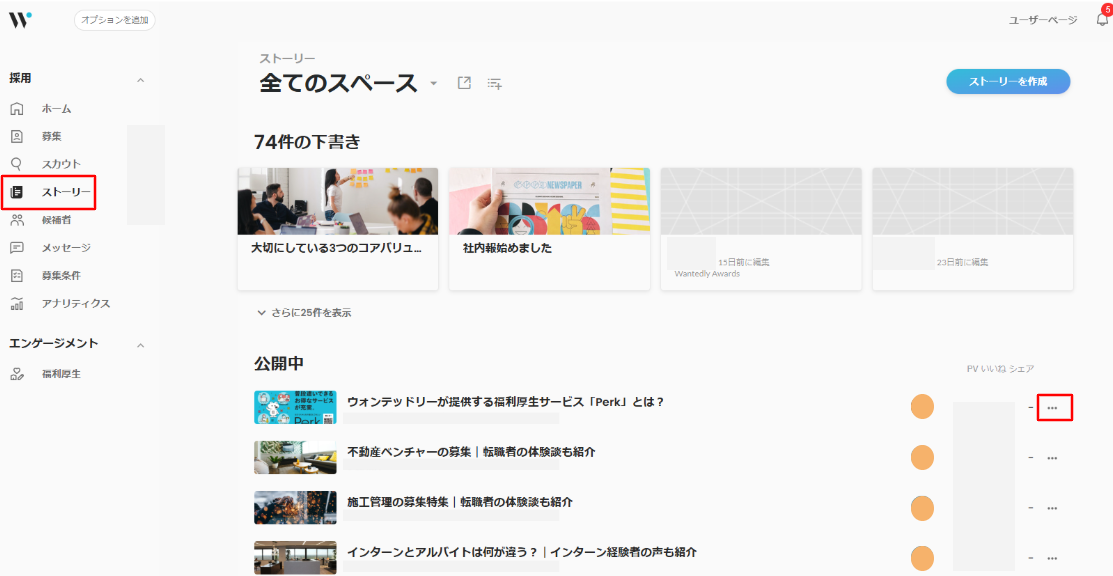Screen dimensions: 1113x576
Task: Open the notification bell icon
Action: pos(1102,20)
